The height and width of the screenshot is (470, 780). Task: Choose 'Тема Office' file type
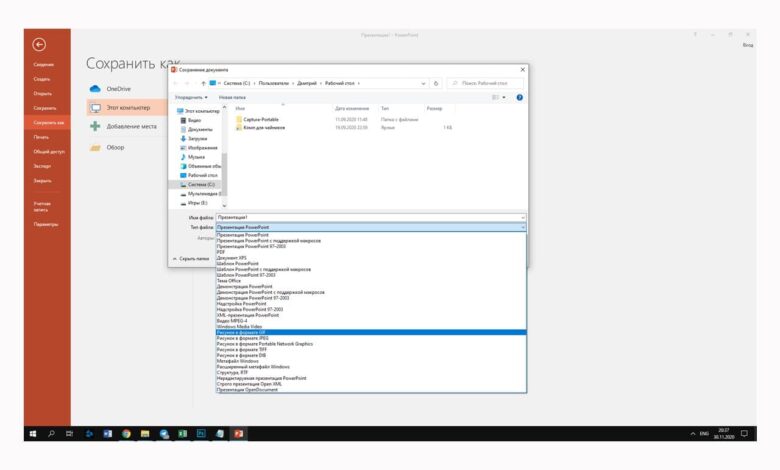click(371, 281)
